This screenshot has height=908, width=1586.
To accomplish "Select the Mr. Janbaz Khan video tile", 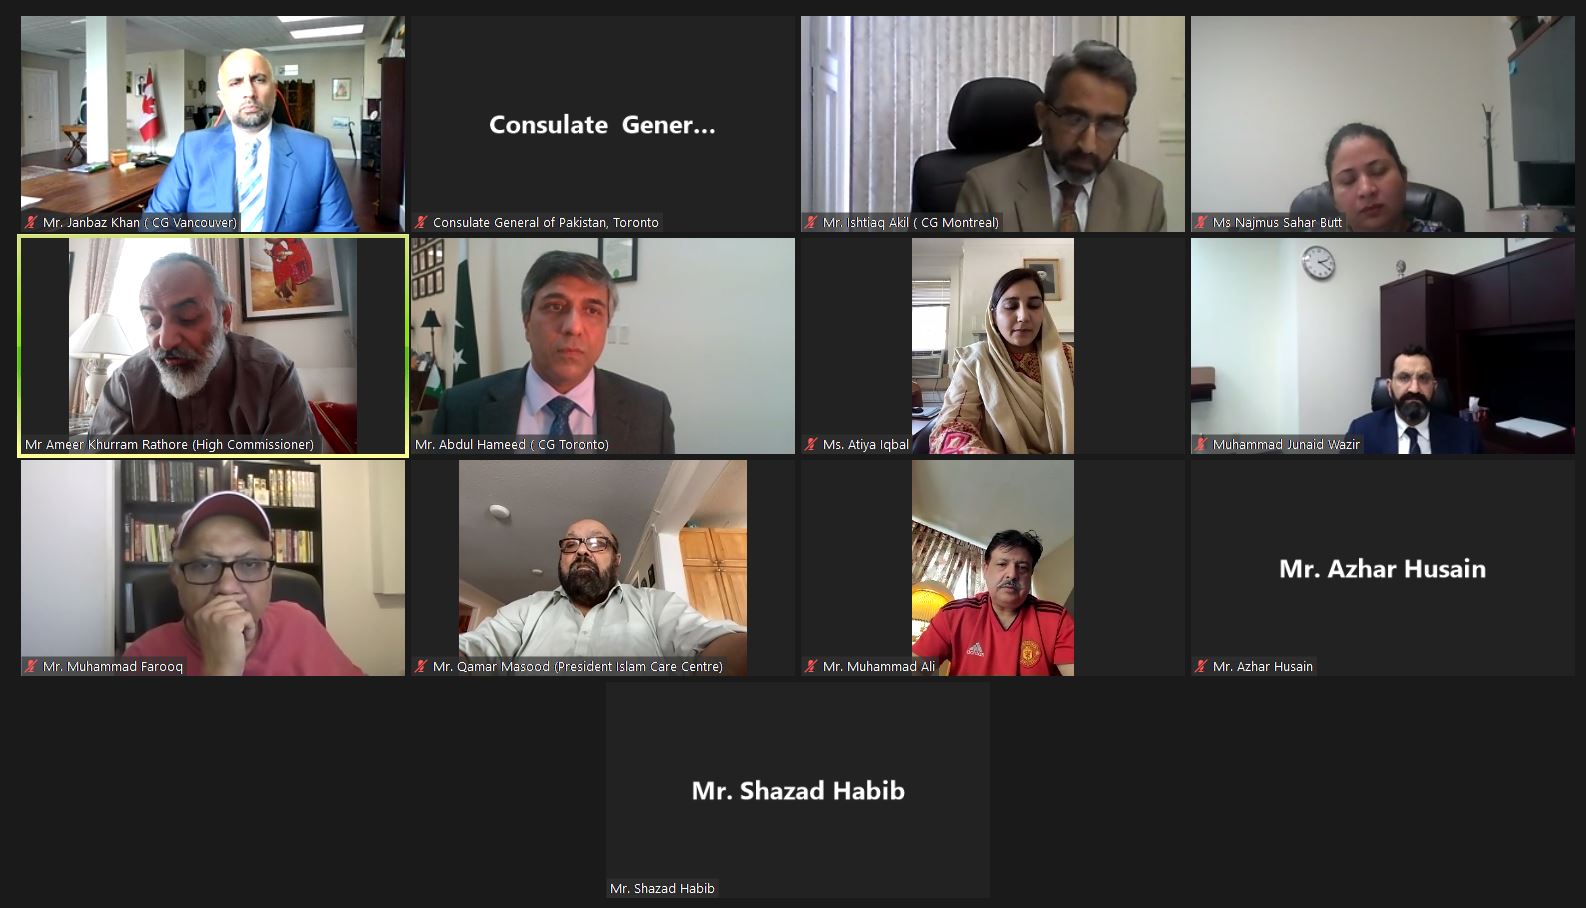I will coord(213,124).
